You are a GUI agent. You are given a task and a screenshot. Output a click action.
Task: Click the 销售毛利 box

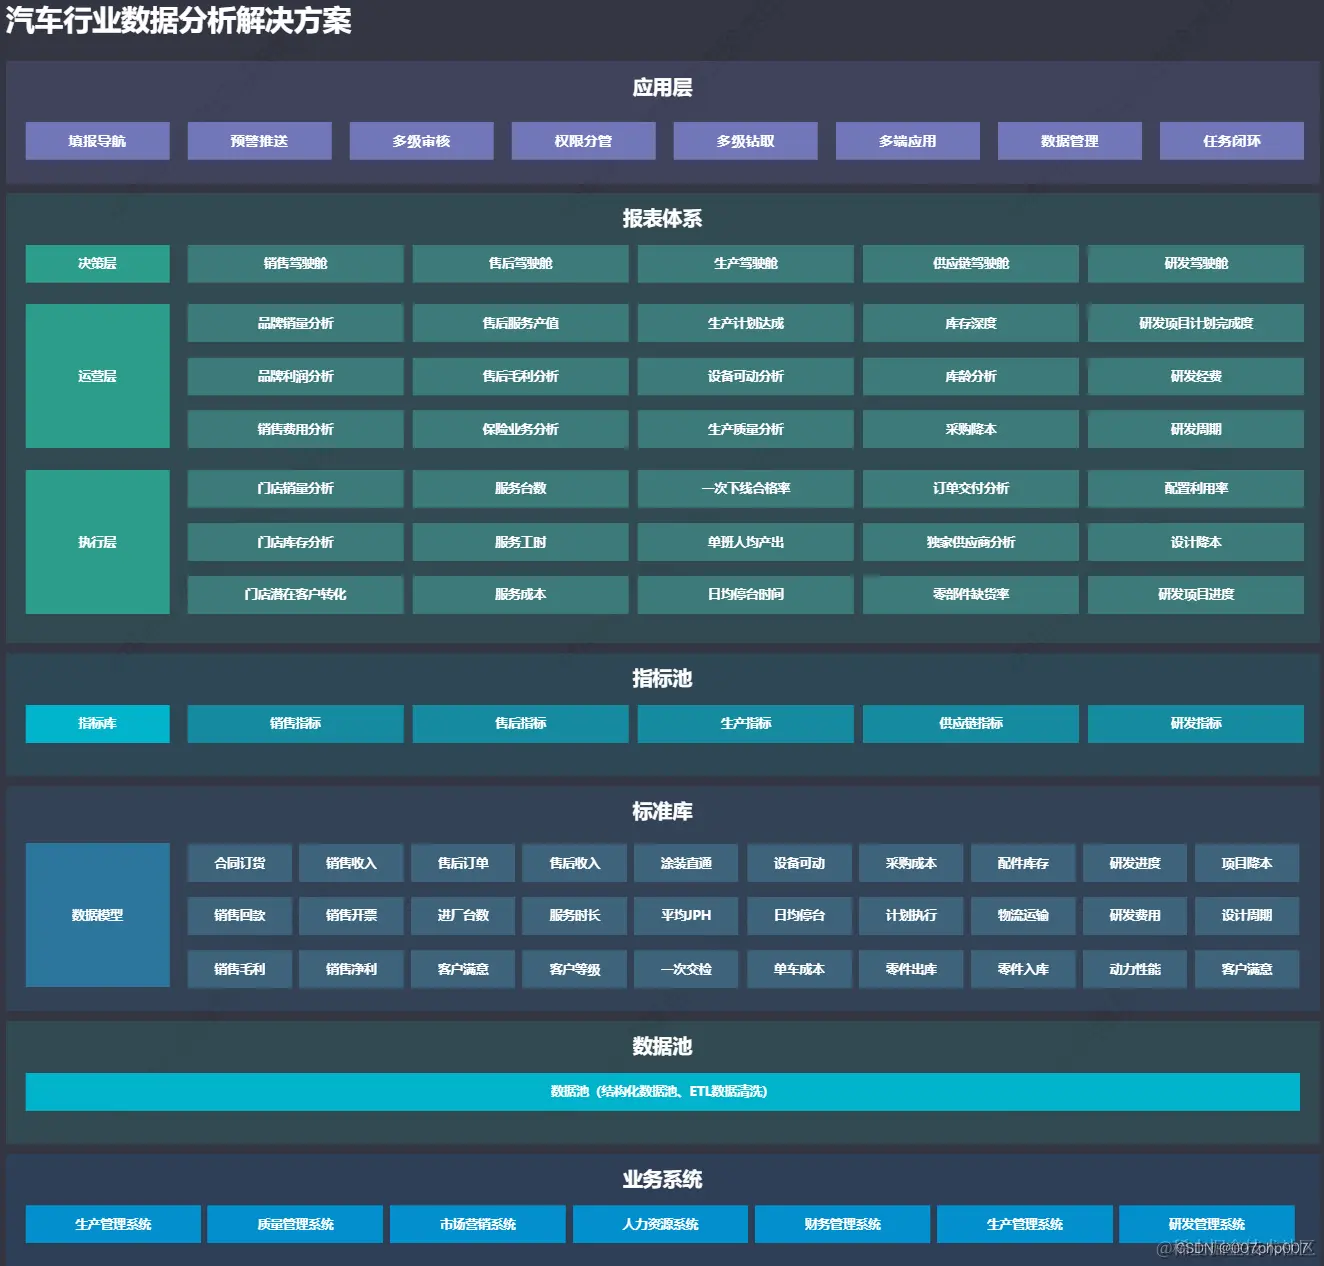point(239,969)
